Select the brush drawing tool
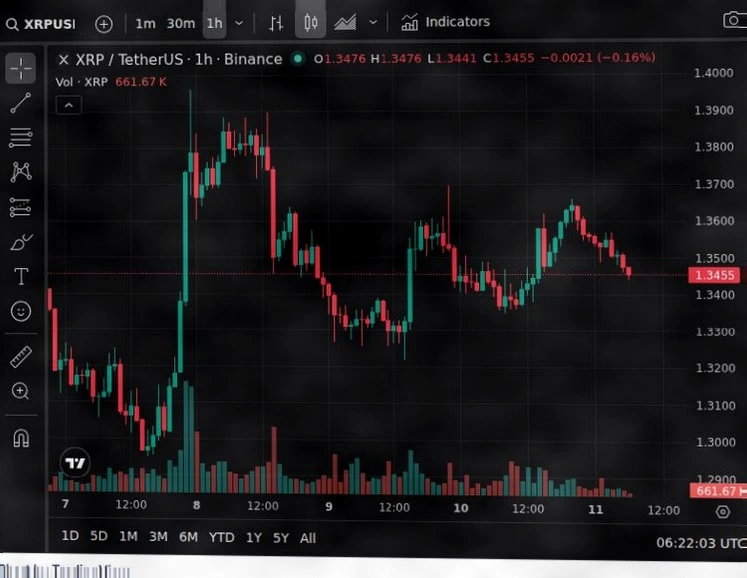Viewport: 747px width, 578px height. 21,242
